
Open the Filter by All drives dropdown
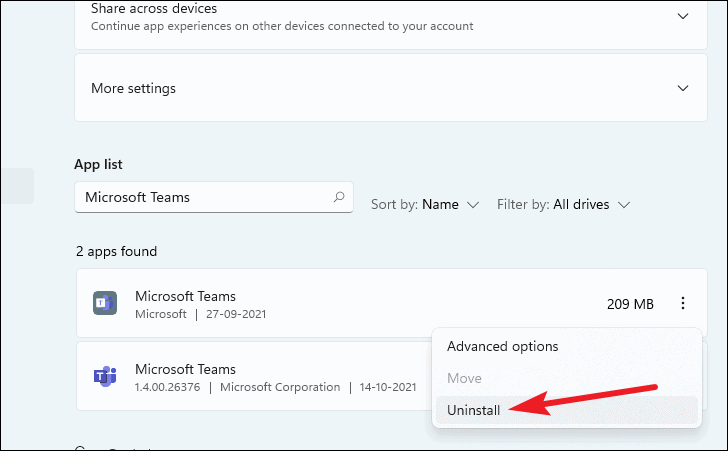563,204
